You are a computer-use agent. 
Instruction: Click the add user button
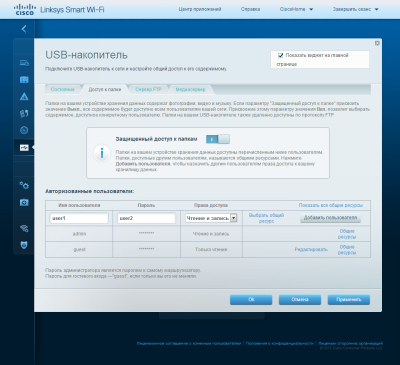pos(330,218)
